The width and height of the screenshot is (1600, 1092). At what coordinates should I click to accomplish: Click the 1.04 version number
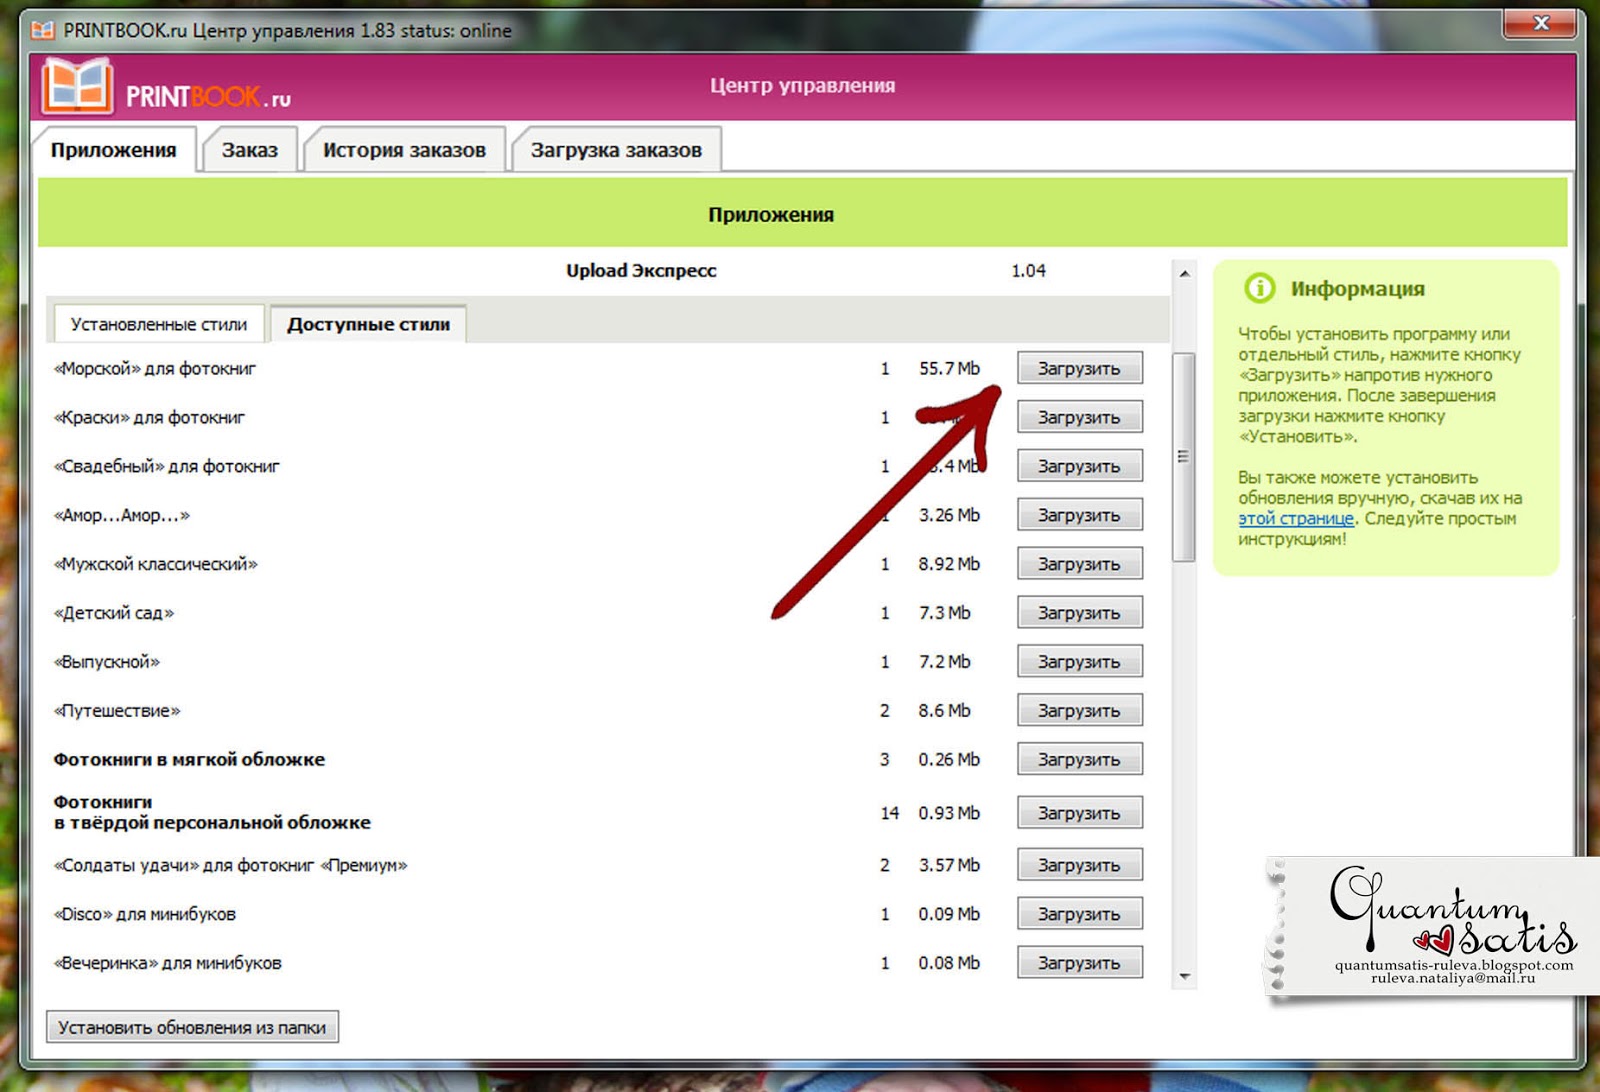click(1028, 271)
